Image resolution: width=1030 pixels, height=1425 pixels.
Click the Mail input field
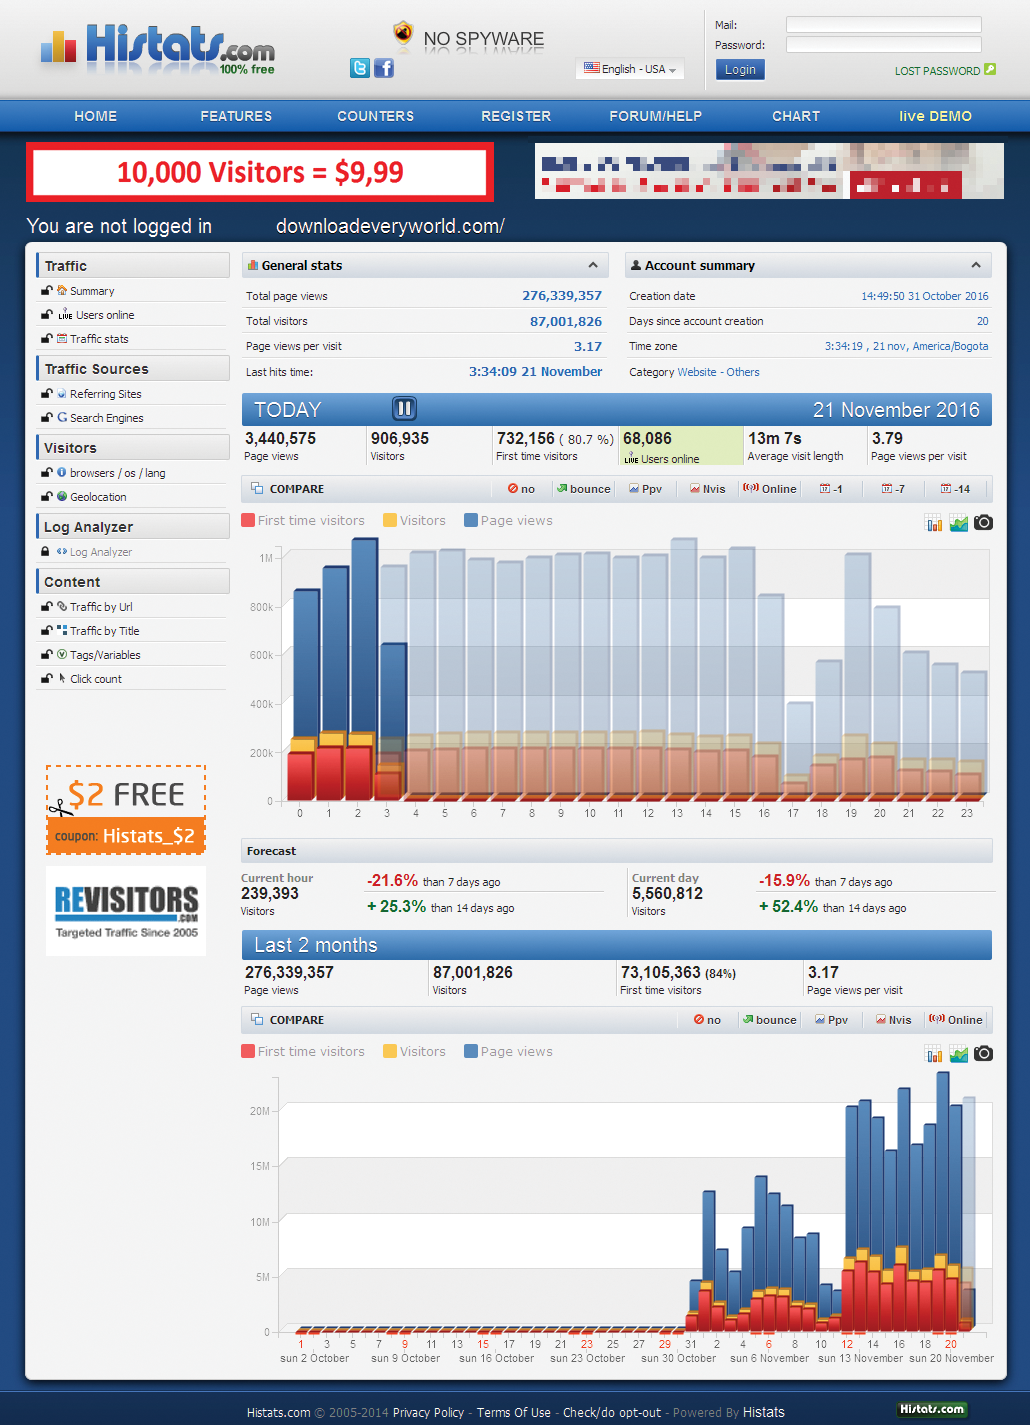pos(884,24)
